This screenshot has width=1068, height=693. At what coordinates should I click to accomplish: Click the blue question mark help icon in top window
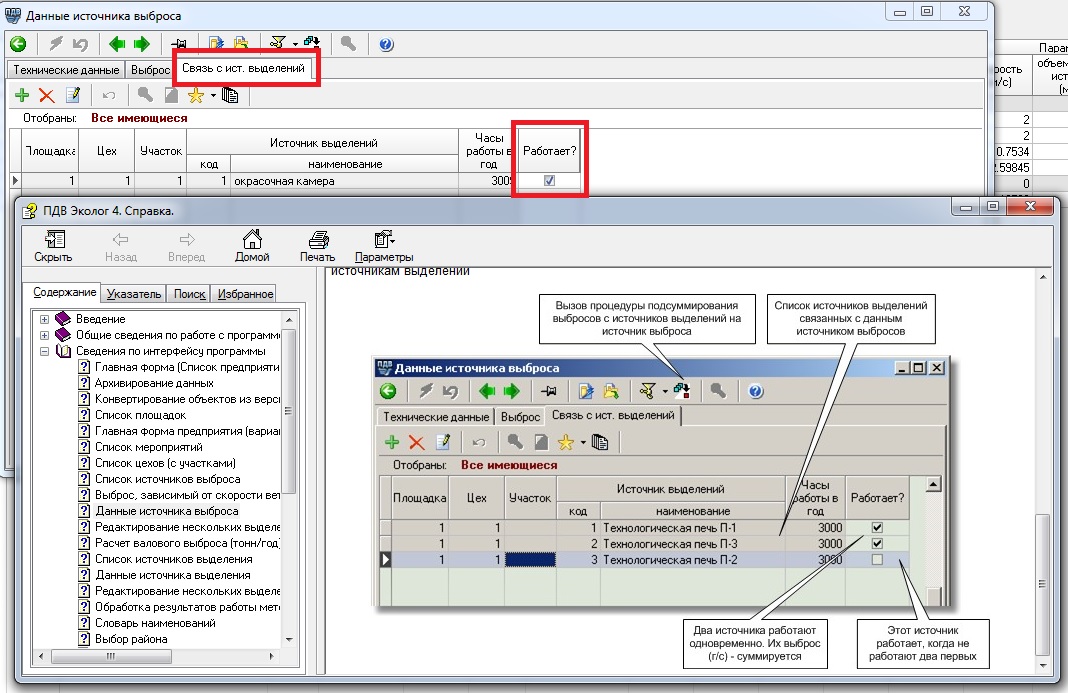click(386, 44)
